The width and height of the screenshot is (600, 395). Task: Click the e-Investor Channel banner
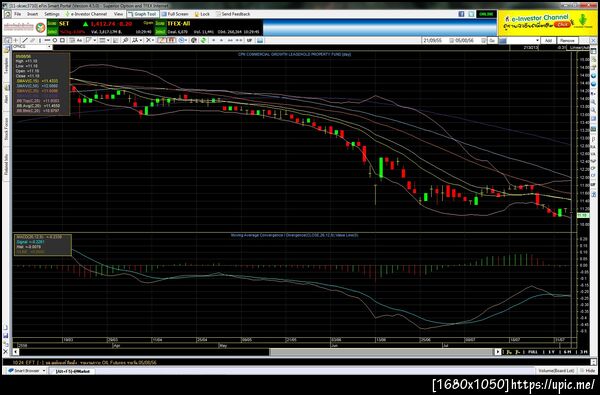pyautogui.click(x=547, y=23)
